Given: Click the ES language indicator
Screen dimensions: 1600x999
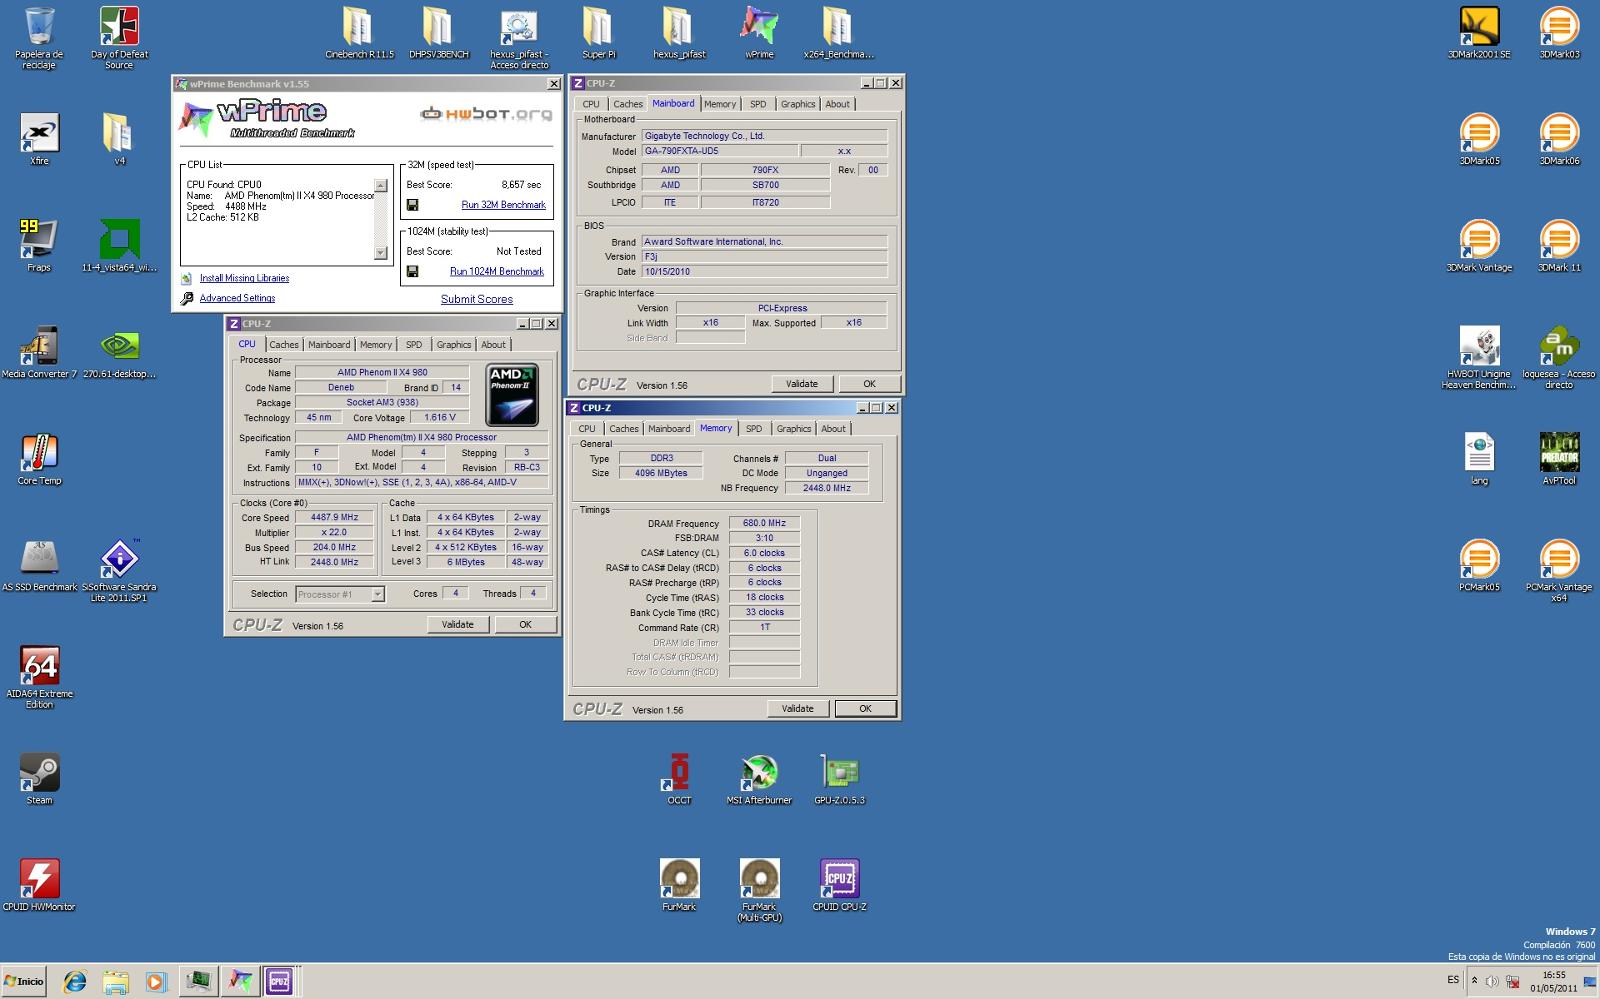Looking at the screenshot, I should click(1453, 980).
